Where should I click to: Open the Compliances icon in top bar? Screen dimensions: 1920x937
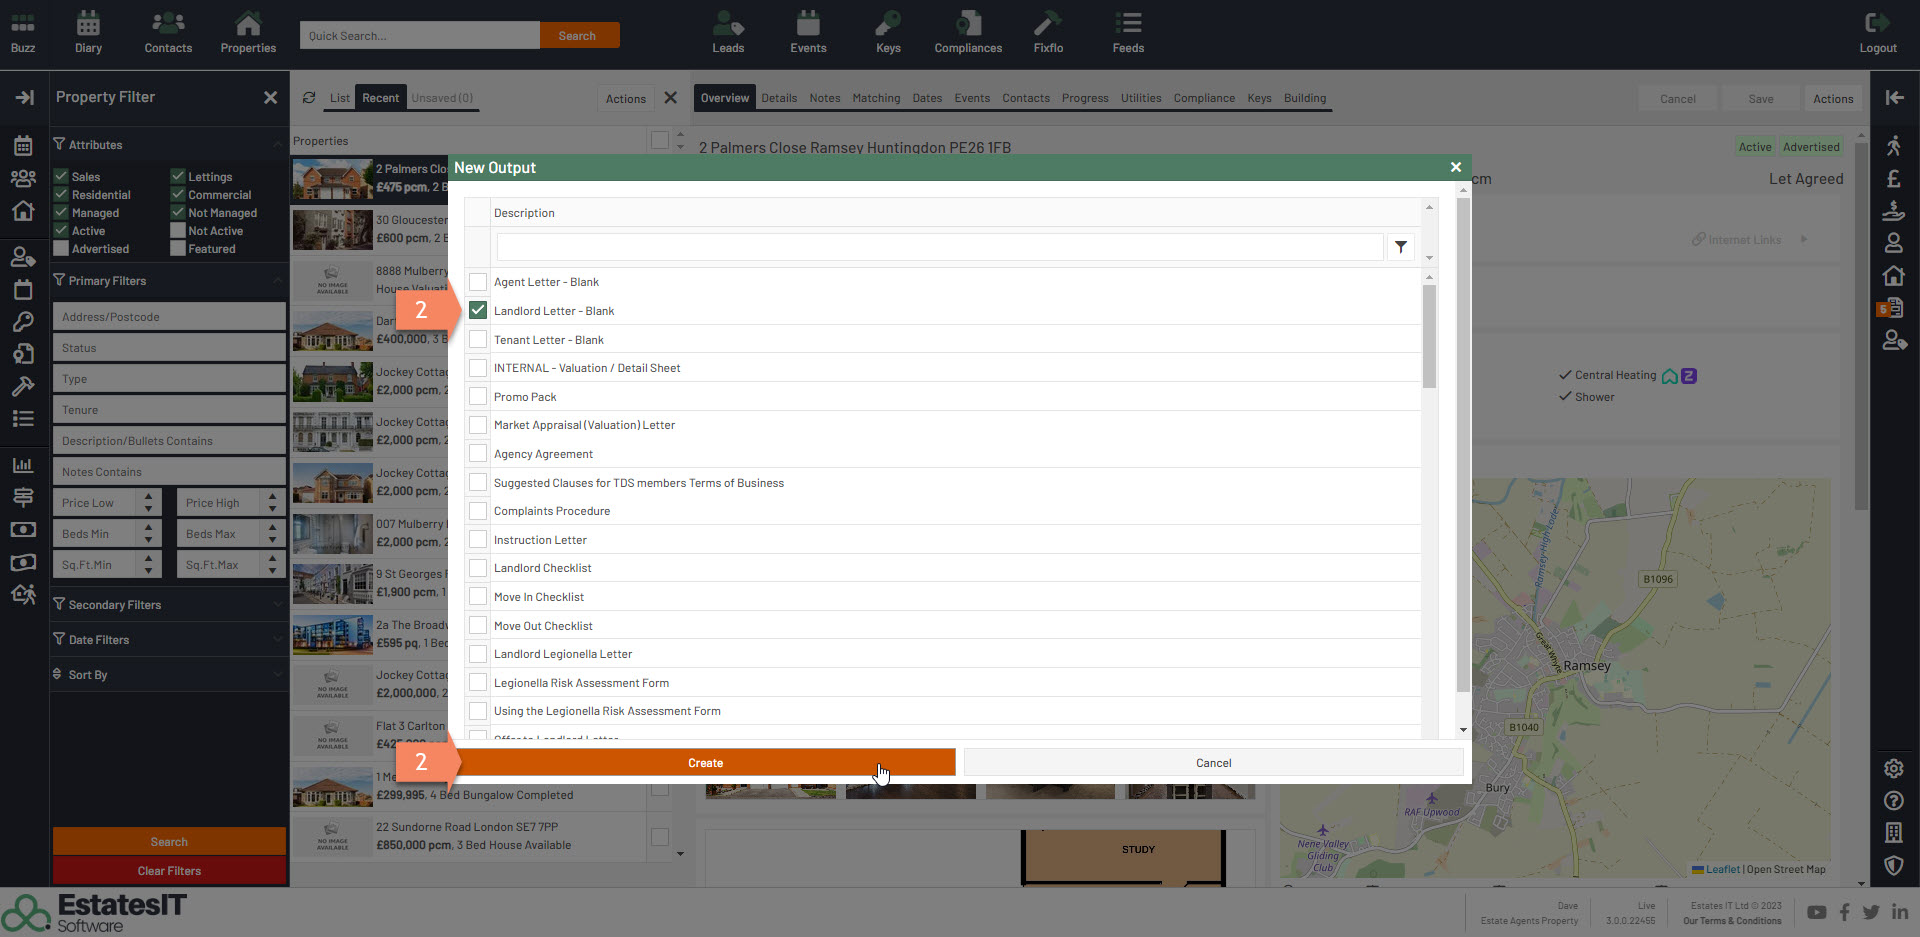tap(967, 32)
